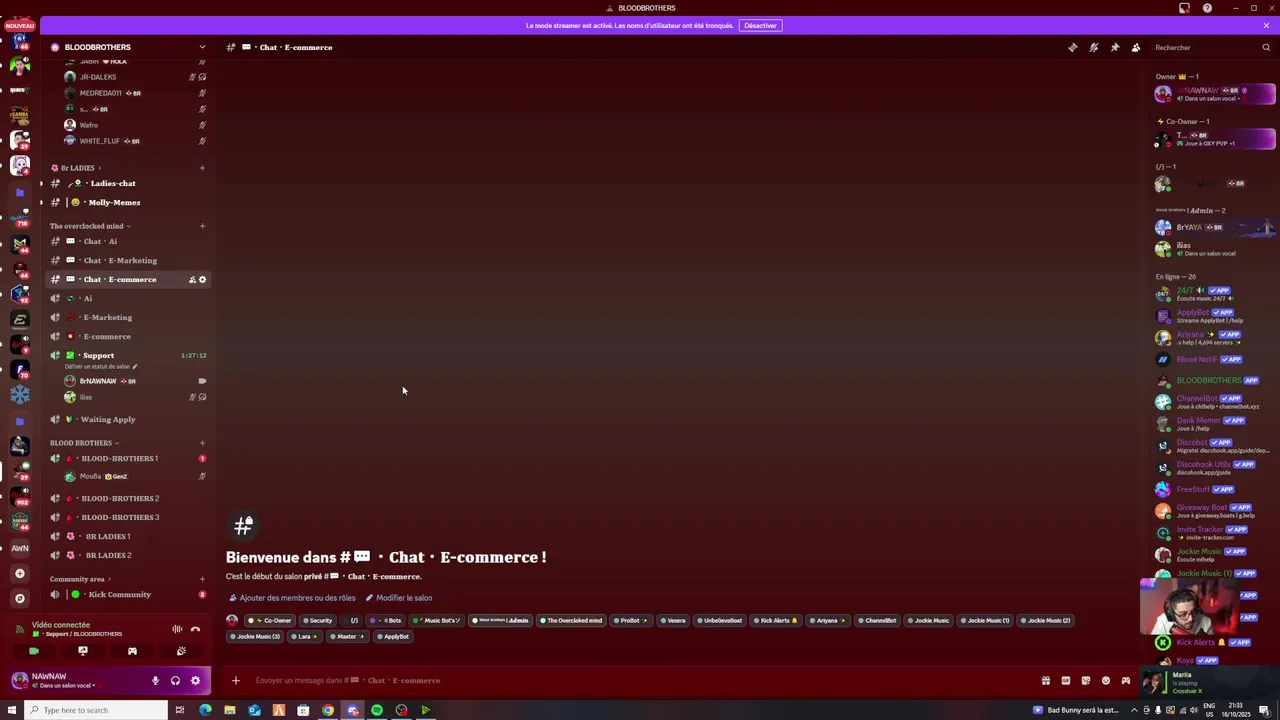Image resolution: width=1280 pixels, height=720 pixels.
Task: Click the Windows Start button
Action: pos(12,710)
